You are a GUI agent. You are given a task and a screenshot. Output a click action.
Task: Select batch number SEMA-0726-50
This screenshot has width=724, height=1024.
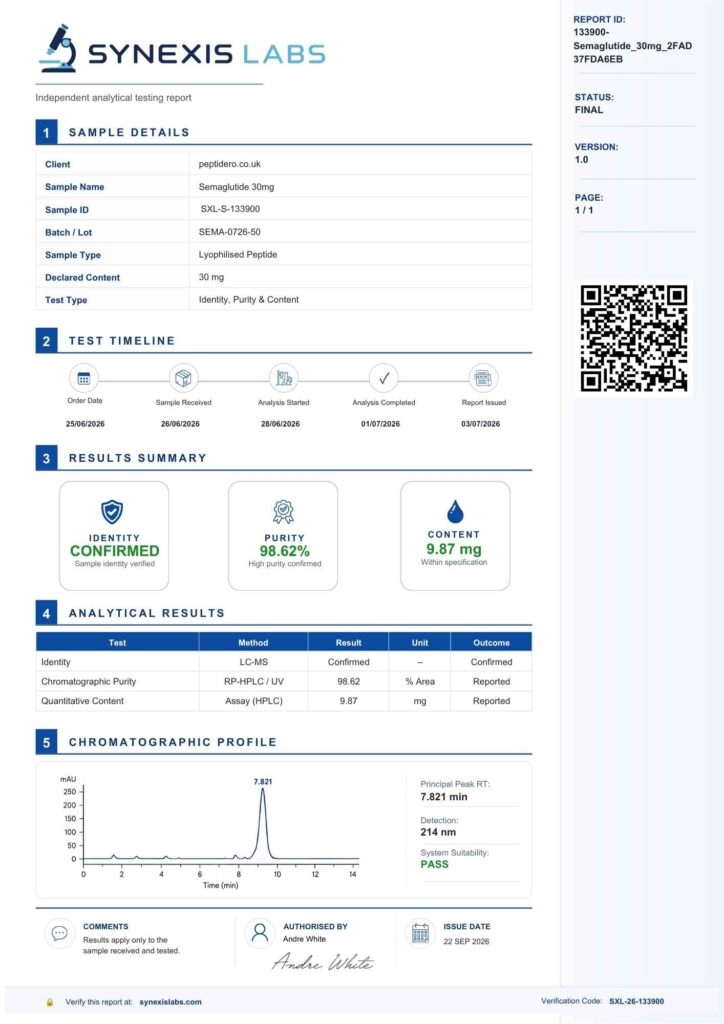(230, 232)
